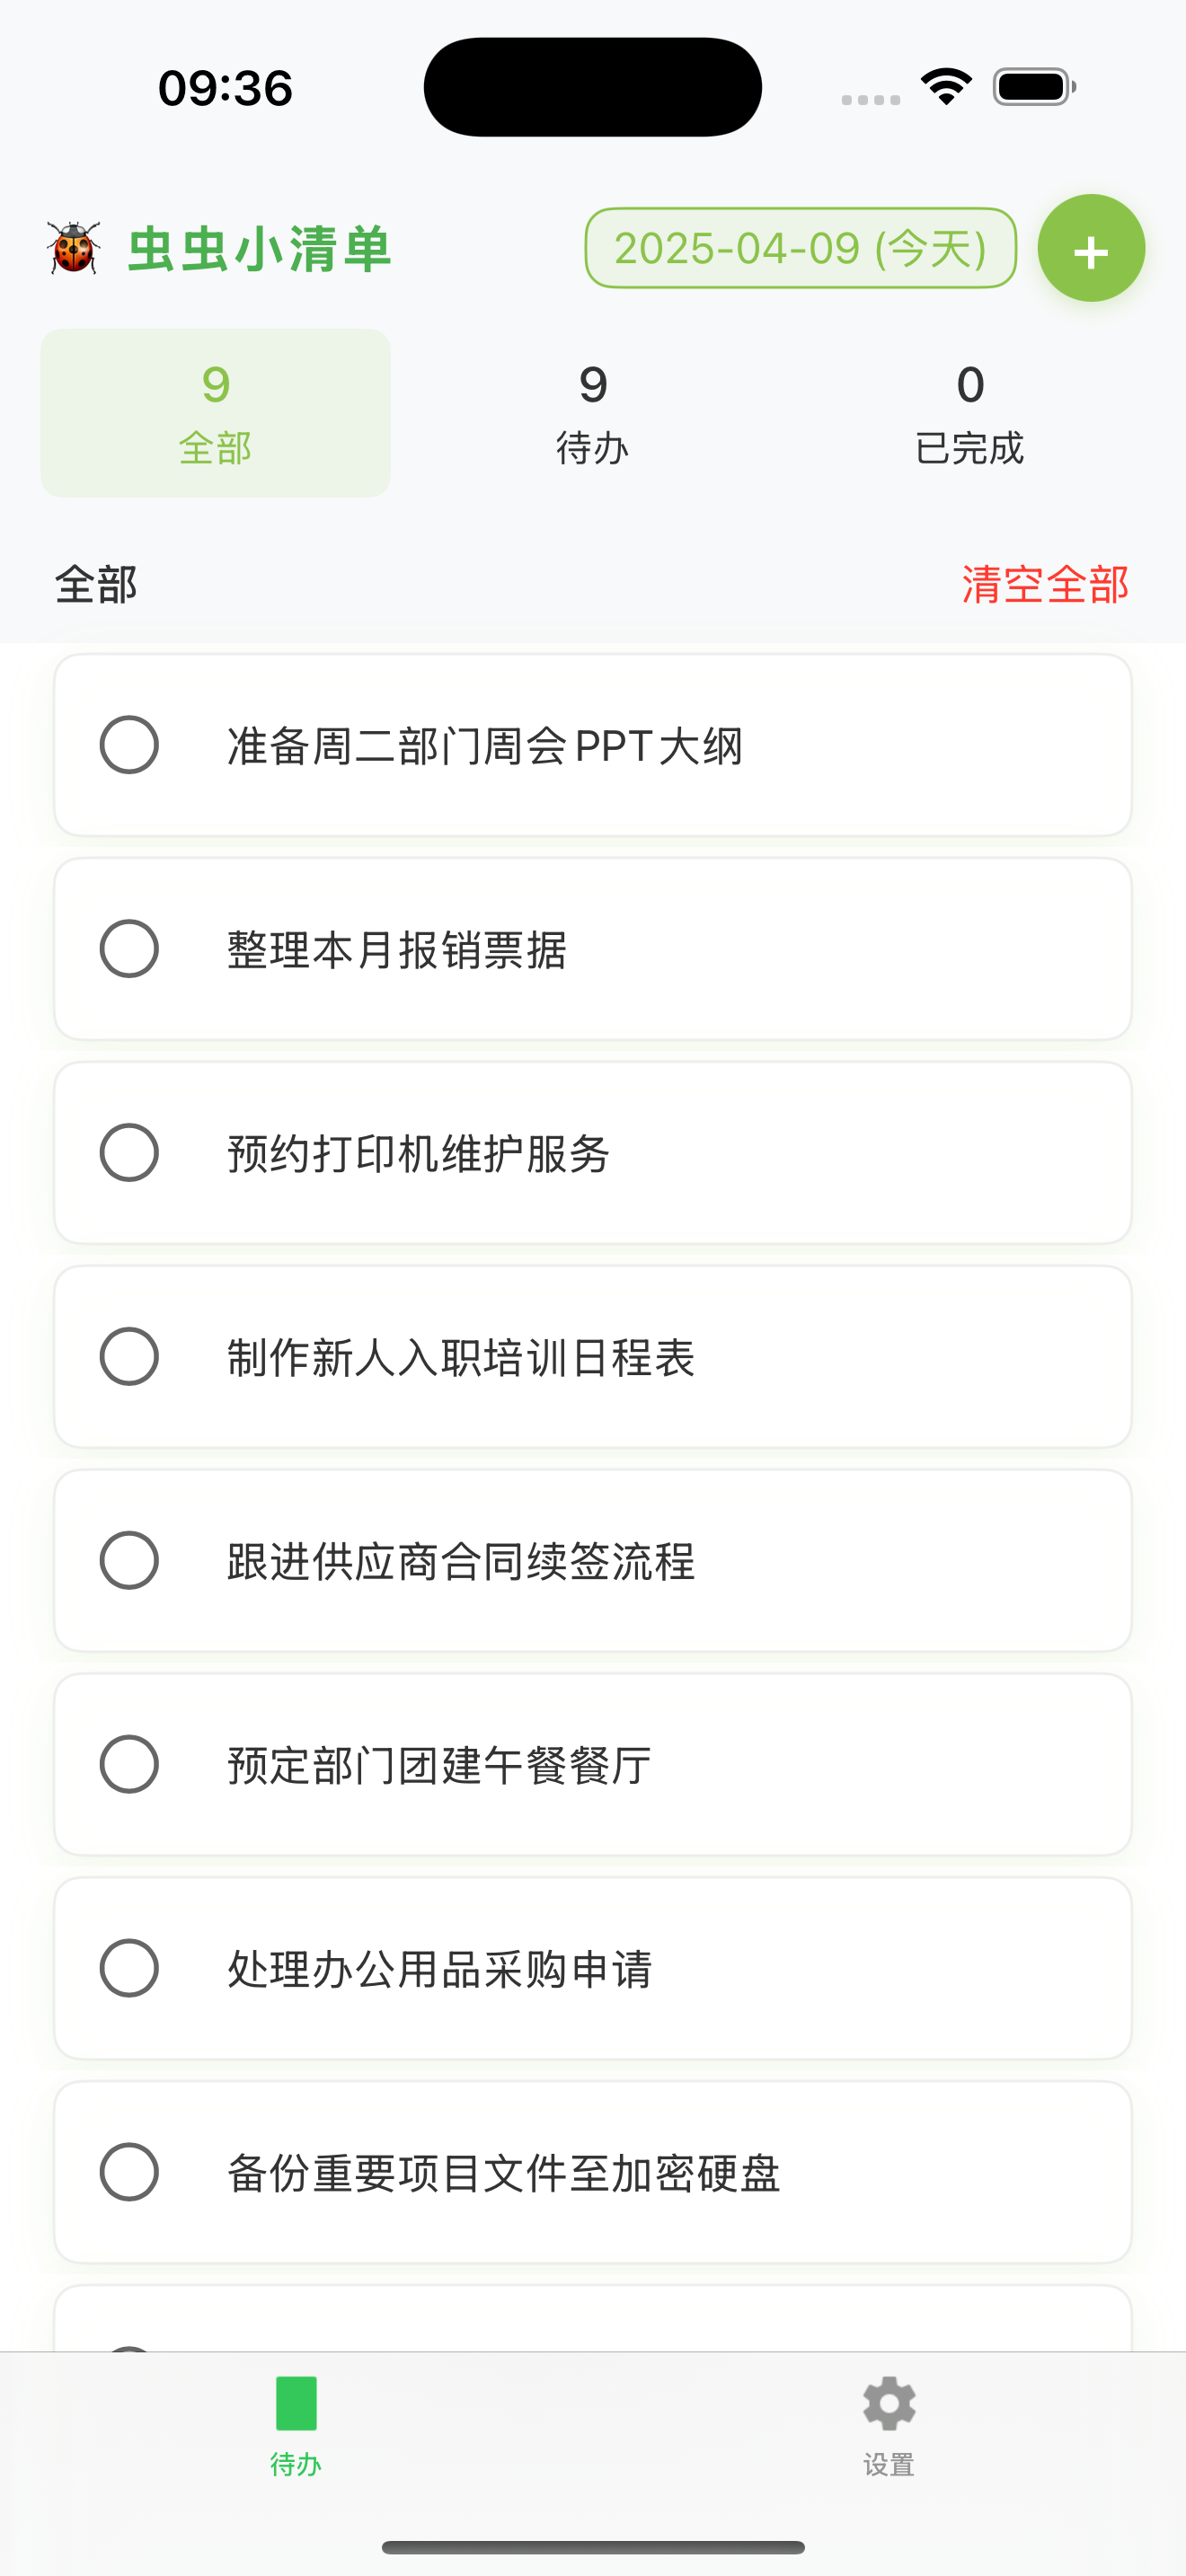Check off 准备周二部门周会PPT大纲 circle
The width and height of the screenshot is (1186, 2576).
coord(129,745)
